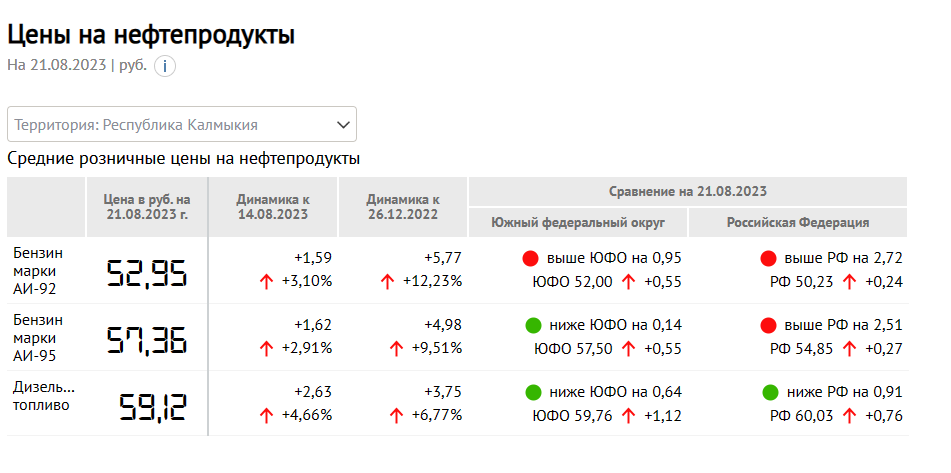Click the Бензин марки АИ-92 row label

pyautogui.click(x=38, y=270)
